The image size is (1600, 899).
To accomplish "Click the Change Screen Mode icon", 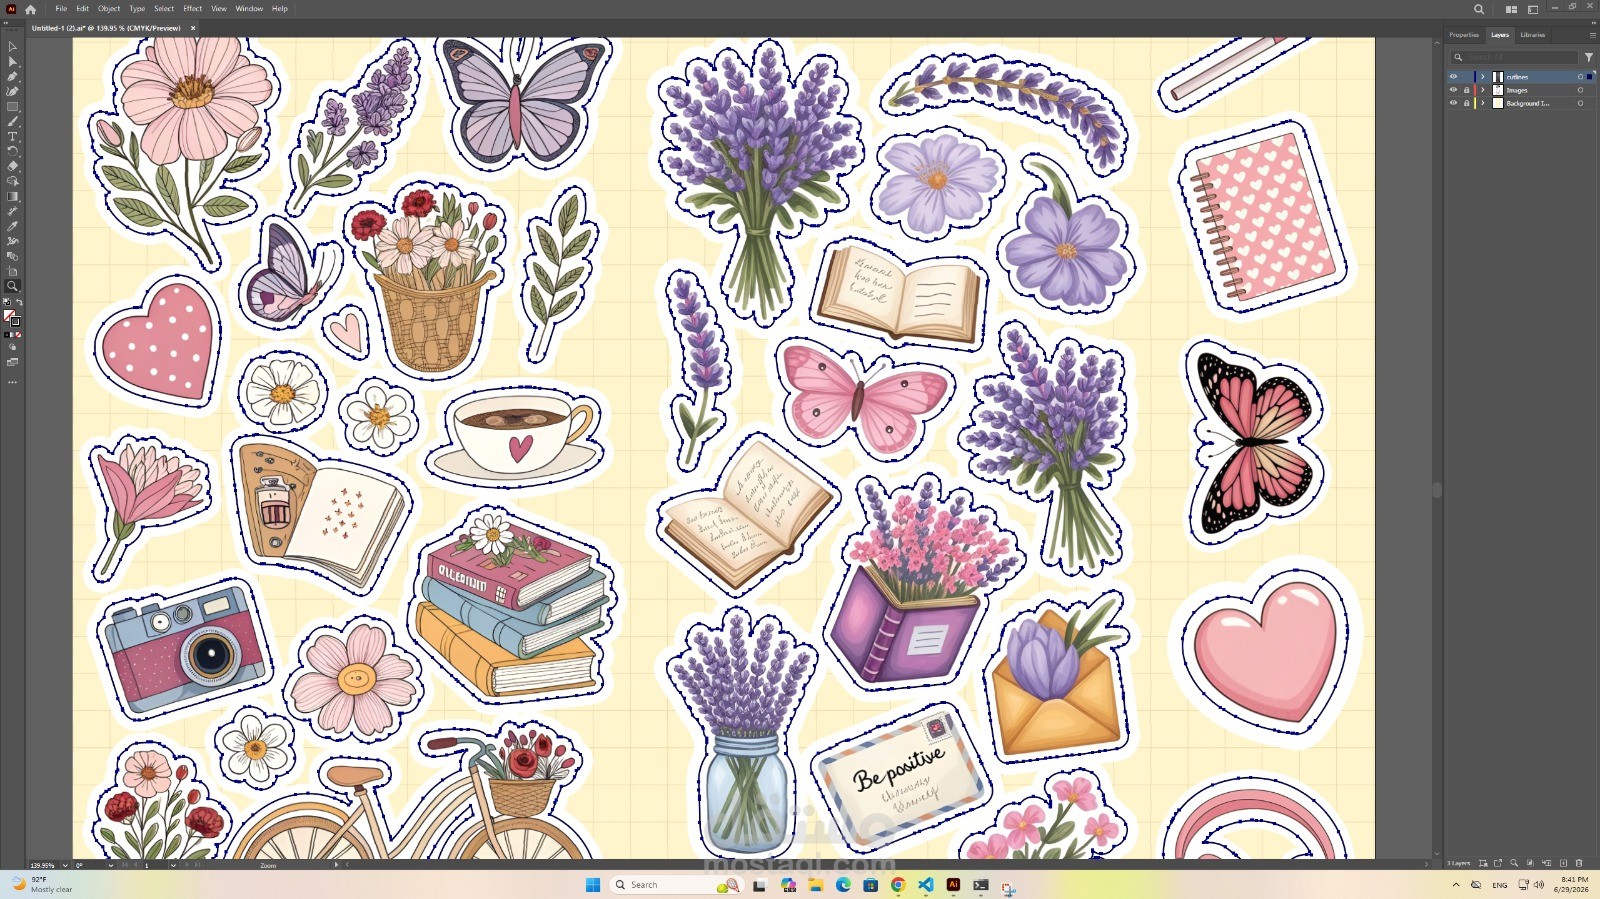I will [x=12, y=362].
